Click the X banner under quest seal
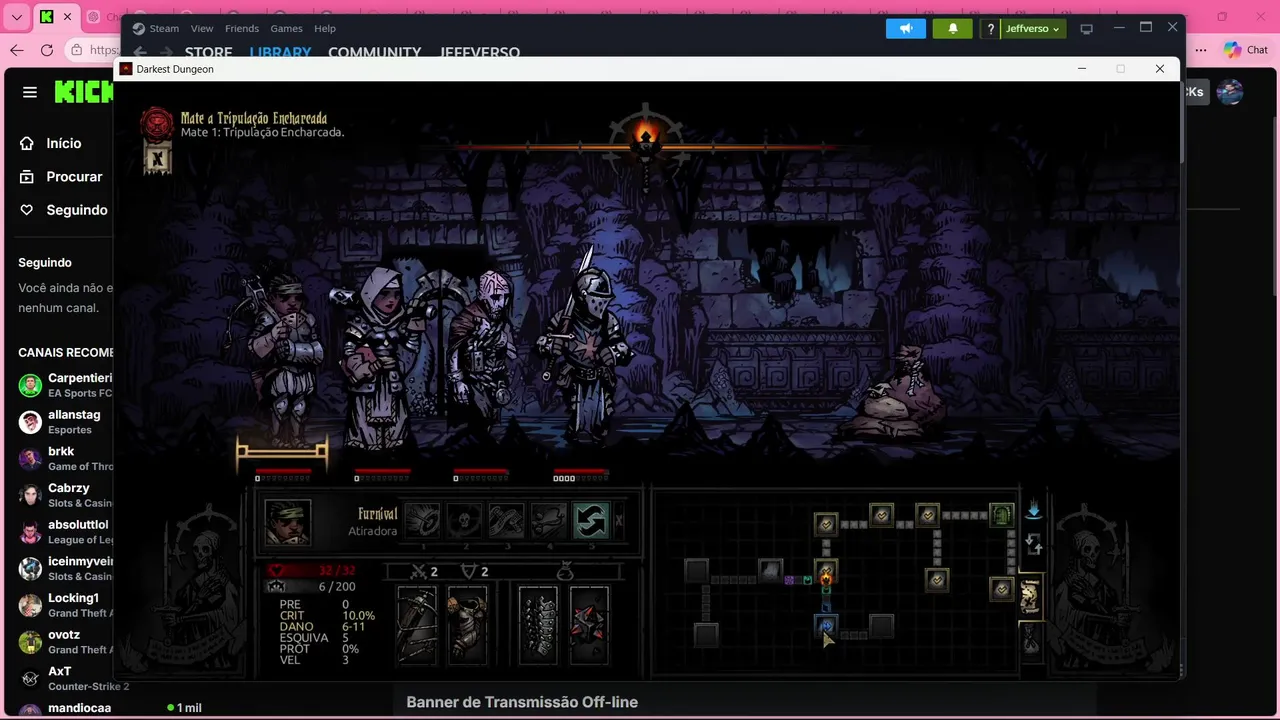 click(156, 158)
